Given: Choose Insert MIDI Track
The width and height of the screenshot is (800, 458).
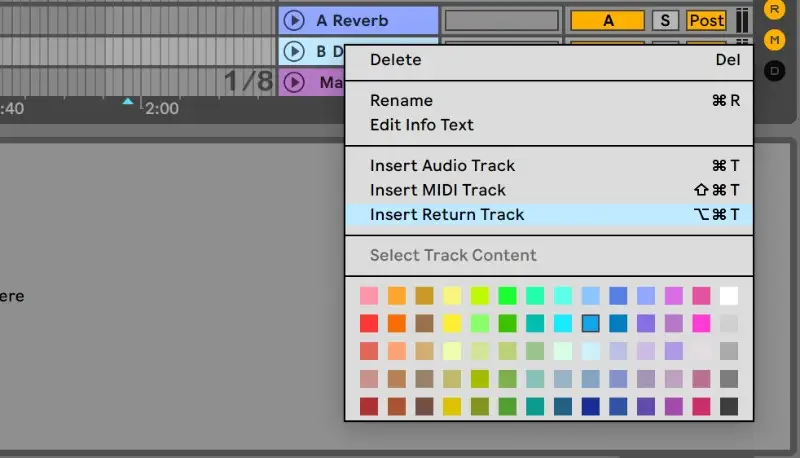Looking at the screenshot, I should [438, 190].
